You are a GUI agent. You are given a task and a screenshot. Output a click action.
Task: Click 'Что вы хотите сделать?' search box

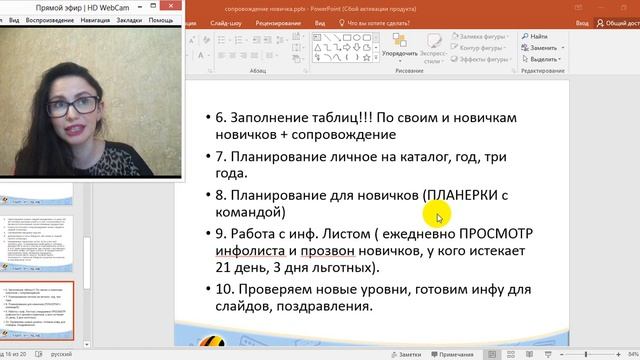(374, 23)
